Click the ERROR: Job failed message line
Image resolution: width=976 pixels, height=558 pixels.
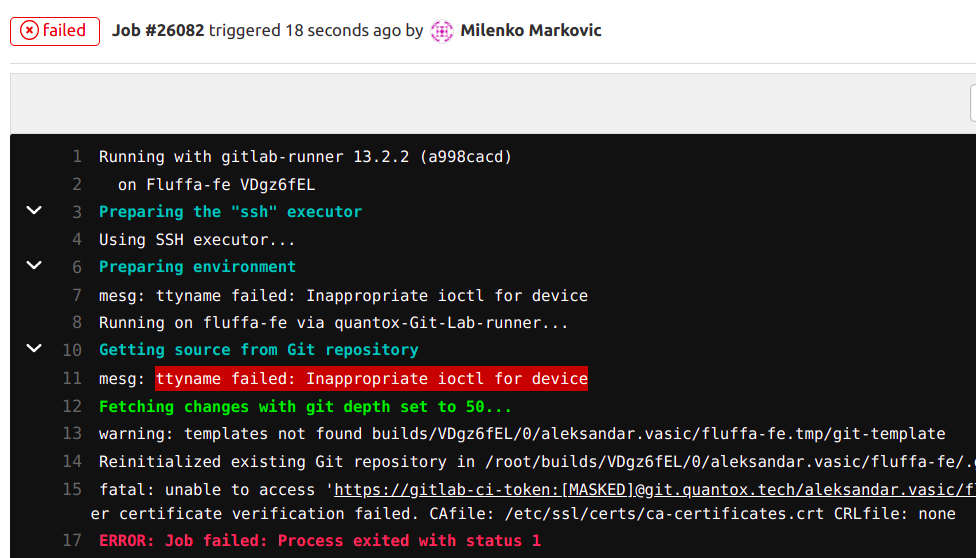point(319,541)
